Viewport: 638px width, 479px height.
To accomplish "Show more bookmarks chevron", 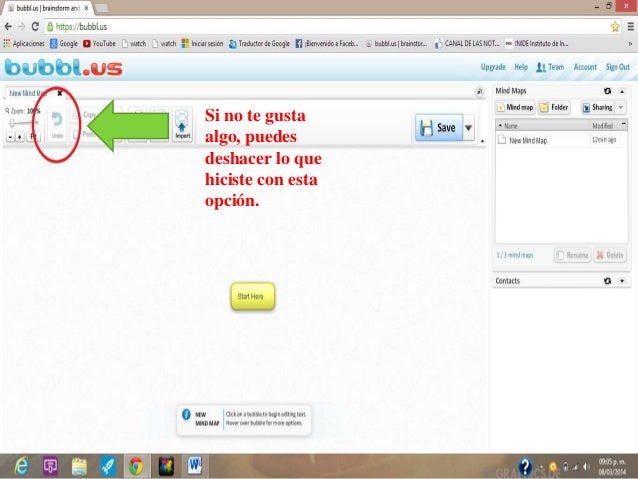I will coord(631,44).
